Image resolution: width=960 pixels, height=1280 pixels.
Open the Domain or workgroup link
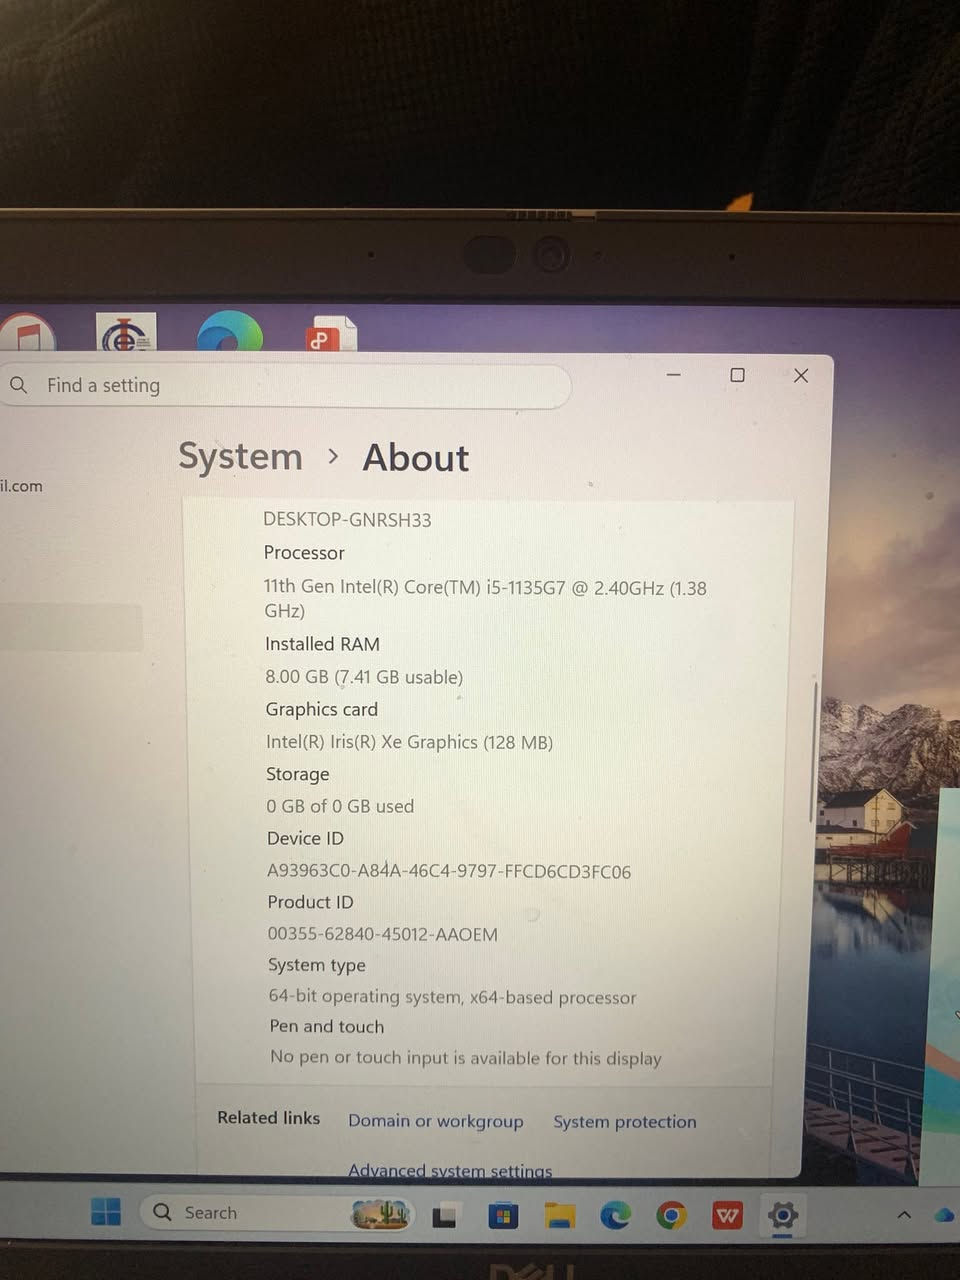(x=435, y=1121)
